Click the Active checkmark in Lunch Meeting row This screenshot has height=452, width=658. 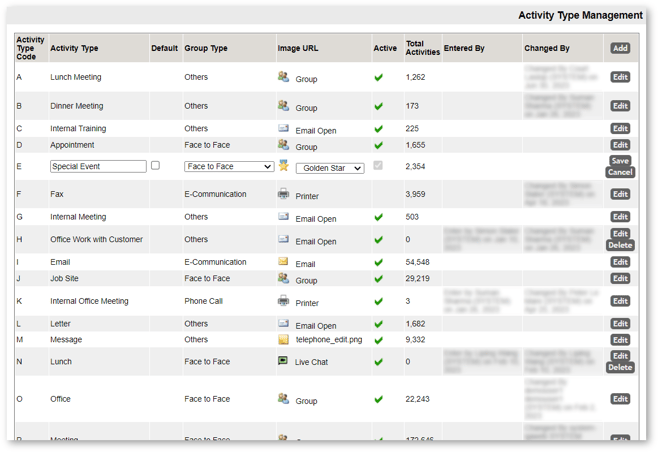pyautogui.click(x=379, y=77)
